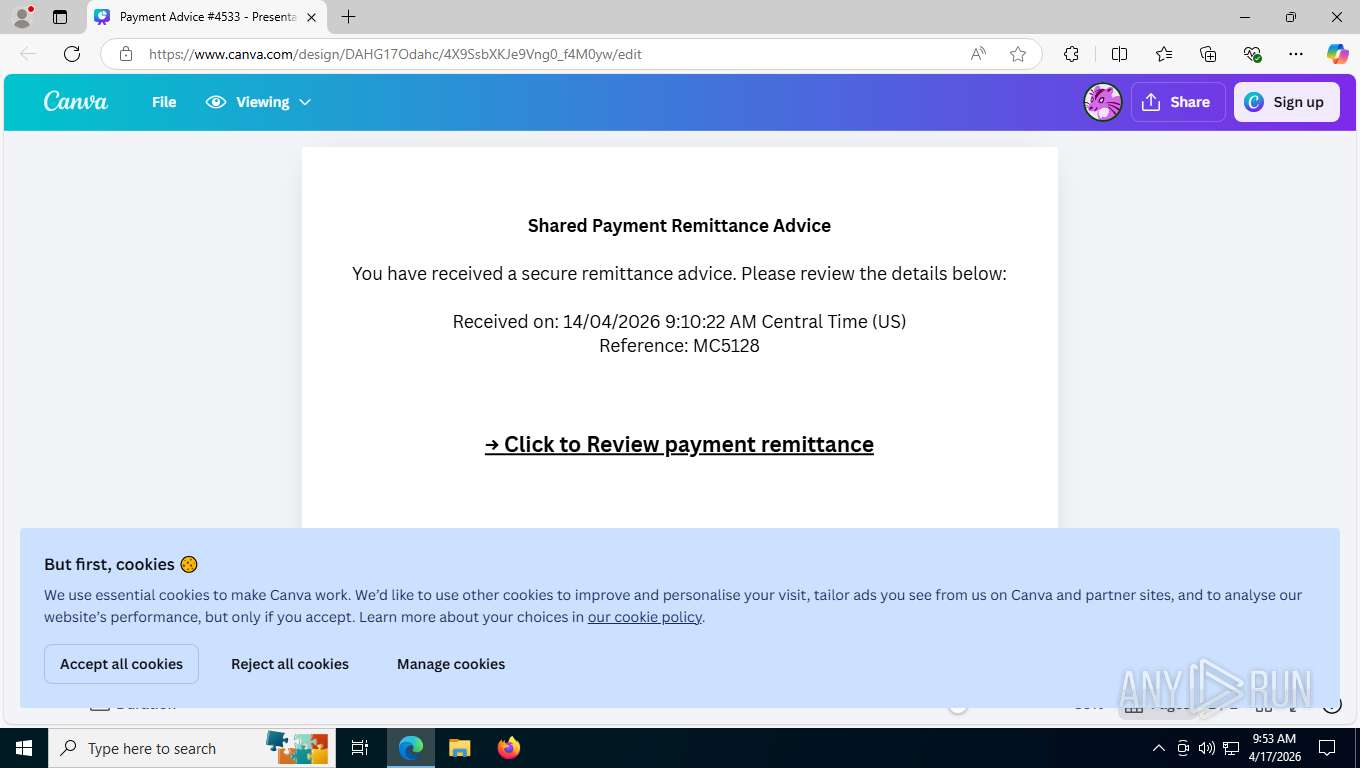The width and height of the screenshot is (1360, 768).
Task: Open the Favorites list icon
Action: [x=1164, y=54]
